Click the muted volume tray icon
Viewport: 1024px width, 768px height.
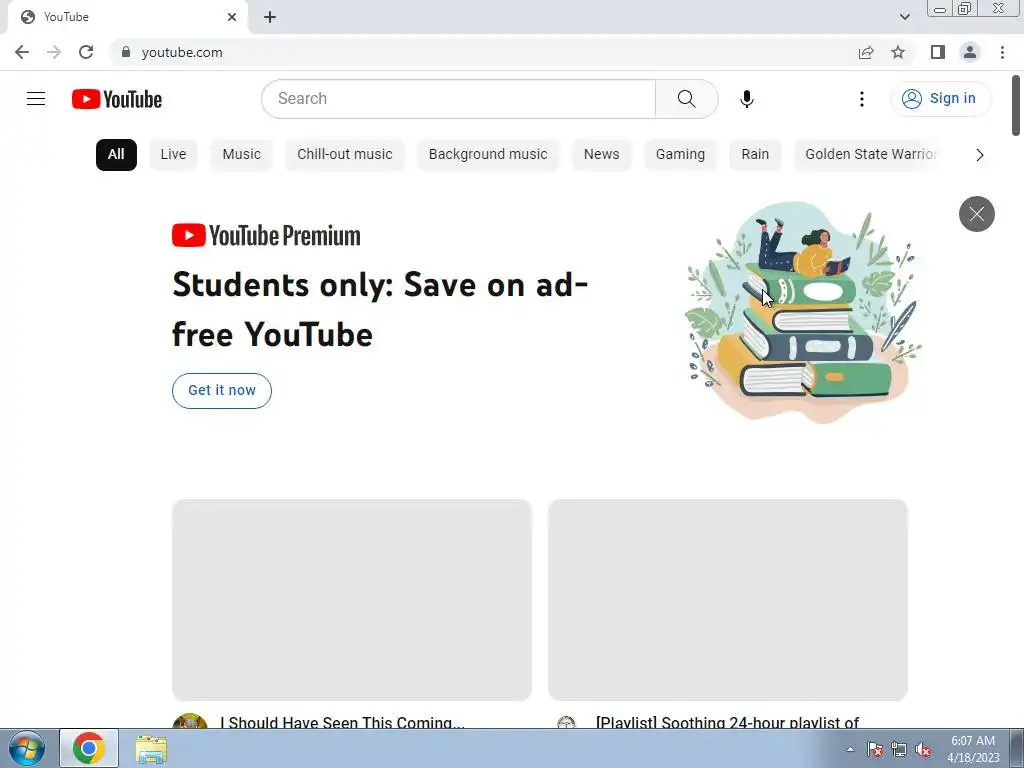pyautogui.click(x=923, y=749)
